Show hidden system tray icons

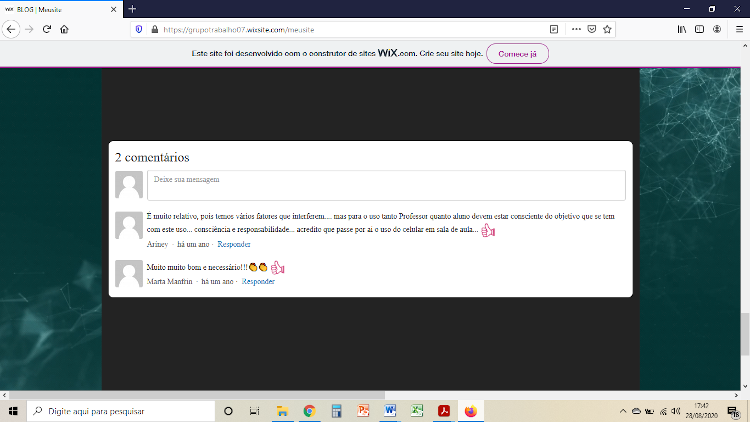coord(623,411)
